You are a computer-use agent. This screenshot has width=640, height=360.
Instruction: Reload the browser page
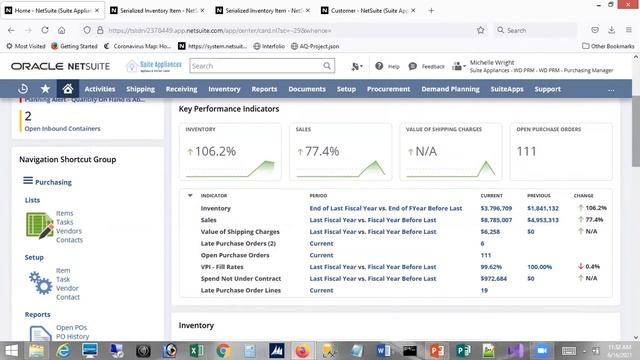pos(45,30)
